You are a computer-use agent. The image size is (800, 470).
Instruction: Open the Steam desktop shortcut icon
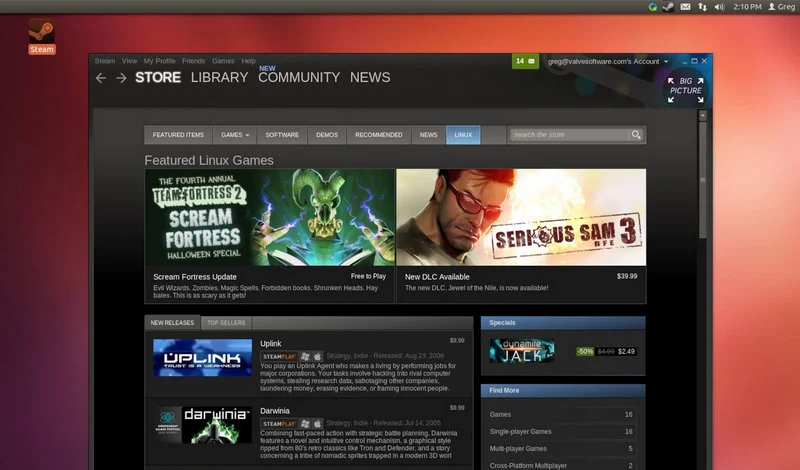click(42, 36)
